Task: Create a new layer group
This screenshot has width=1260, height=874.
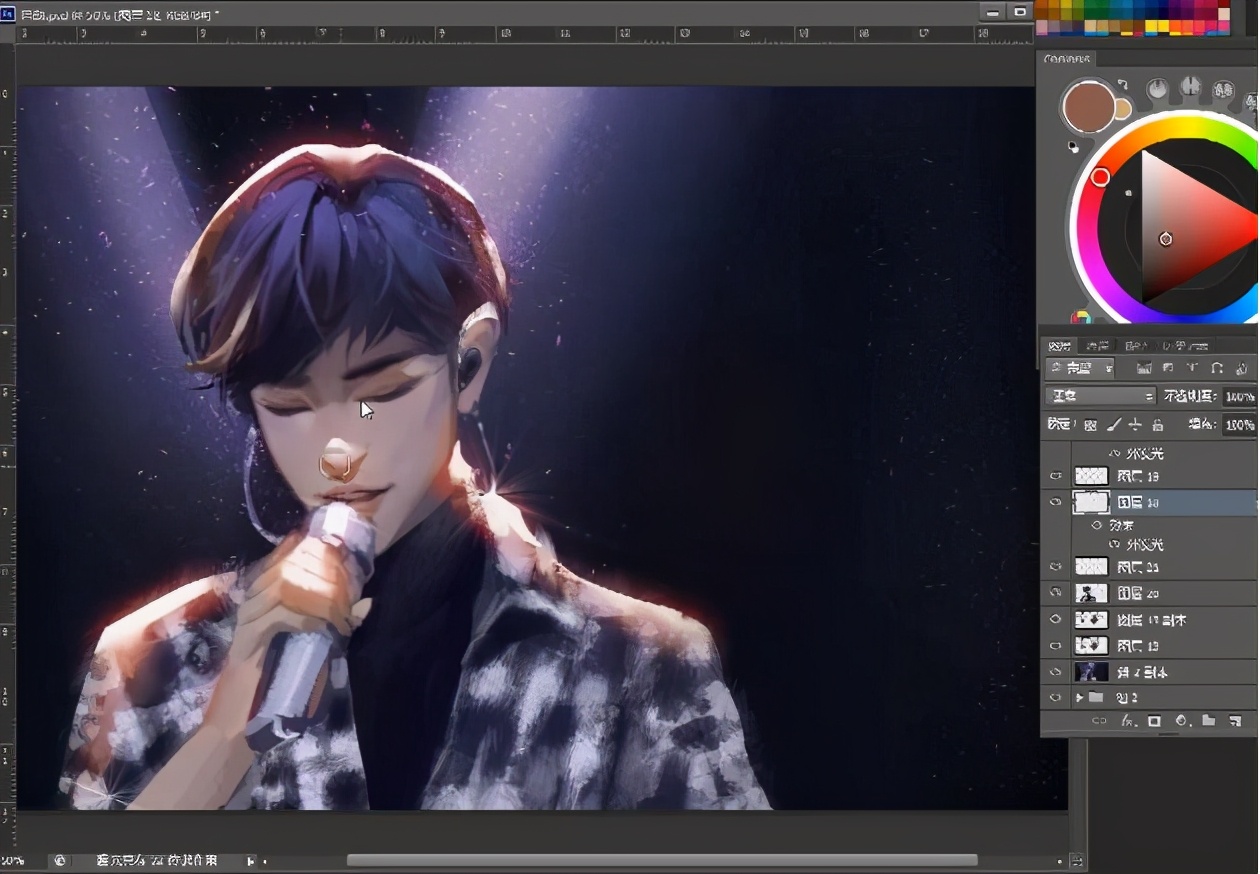Action: (x=1208, y=721)
